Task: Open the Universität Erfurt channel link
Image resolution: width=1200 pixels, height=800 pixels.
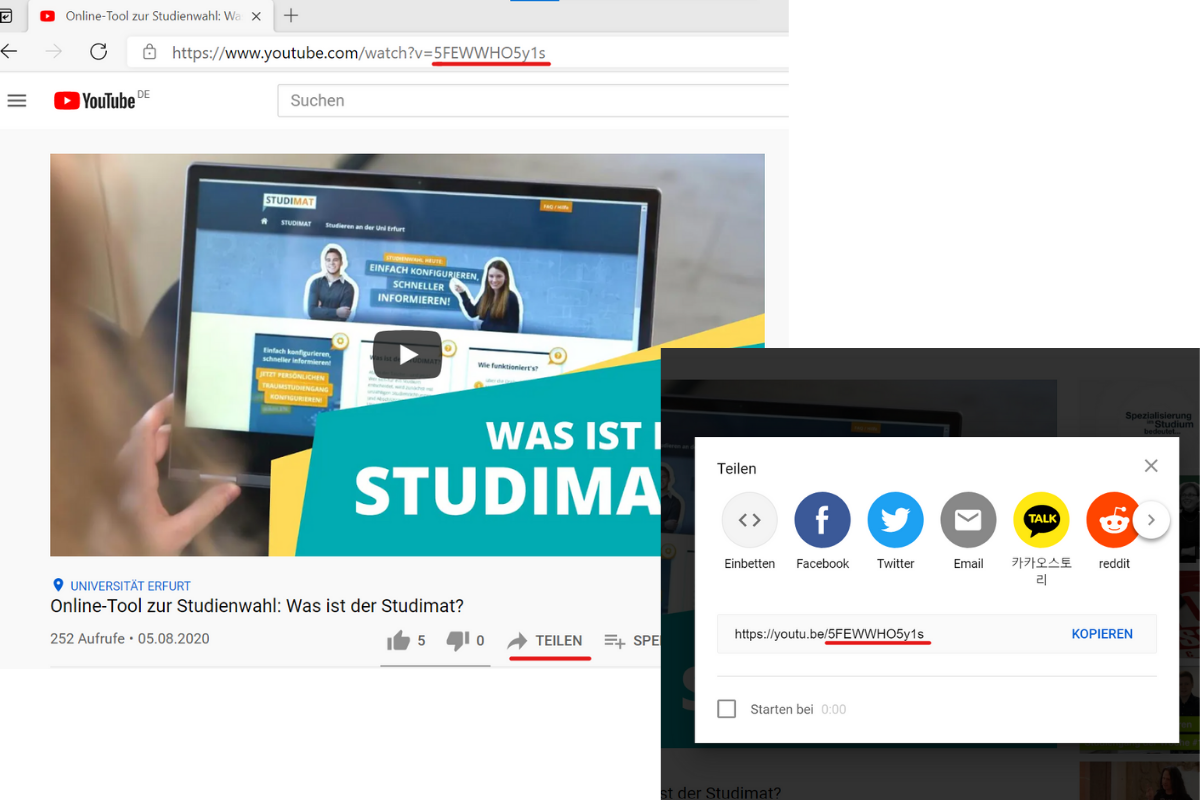Action: click(130, 586)
